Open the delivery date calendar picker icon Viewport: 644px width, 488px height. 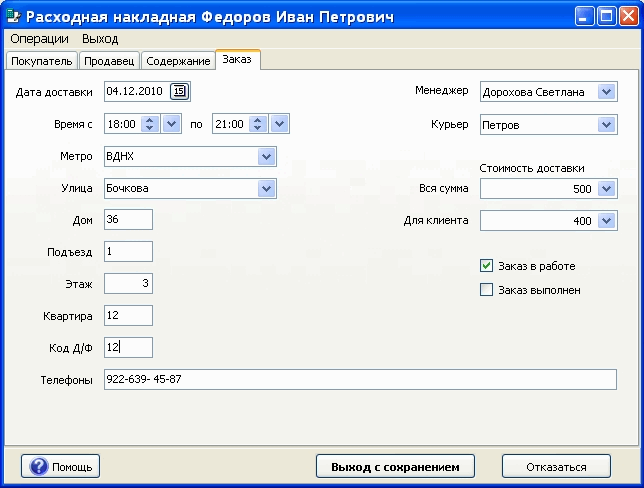tap(179, 91)
